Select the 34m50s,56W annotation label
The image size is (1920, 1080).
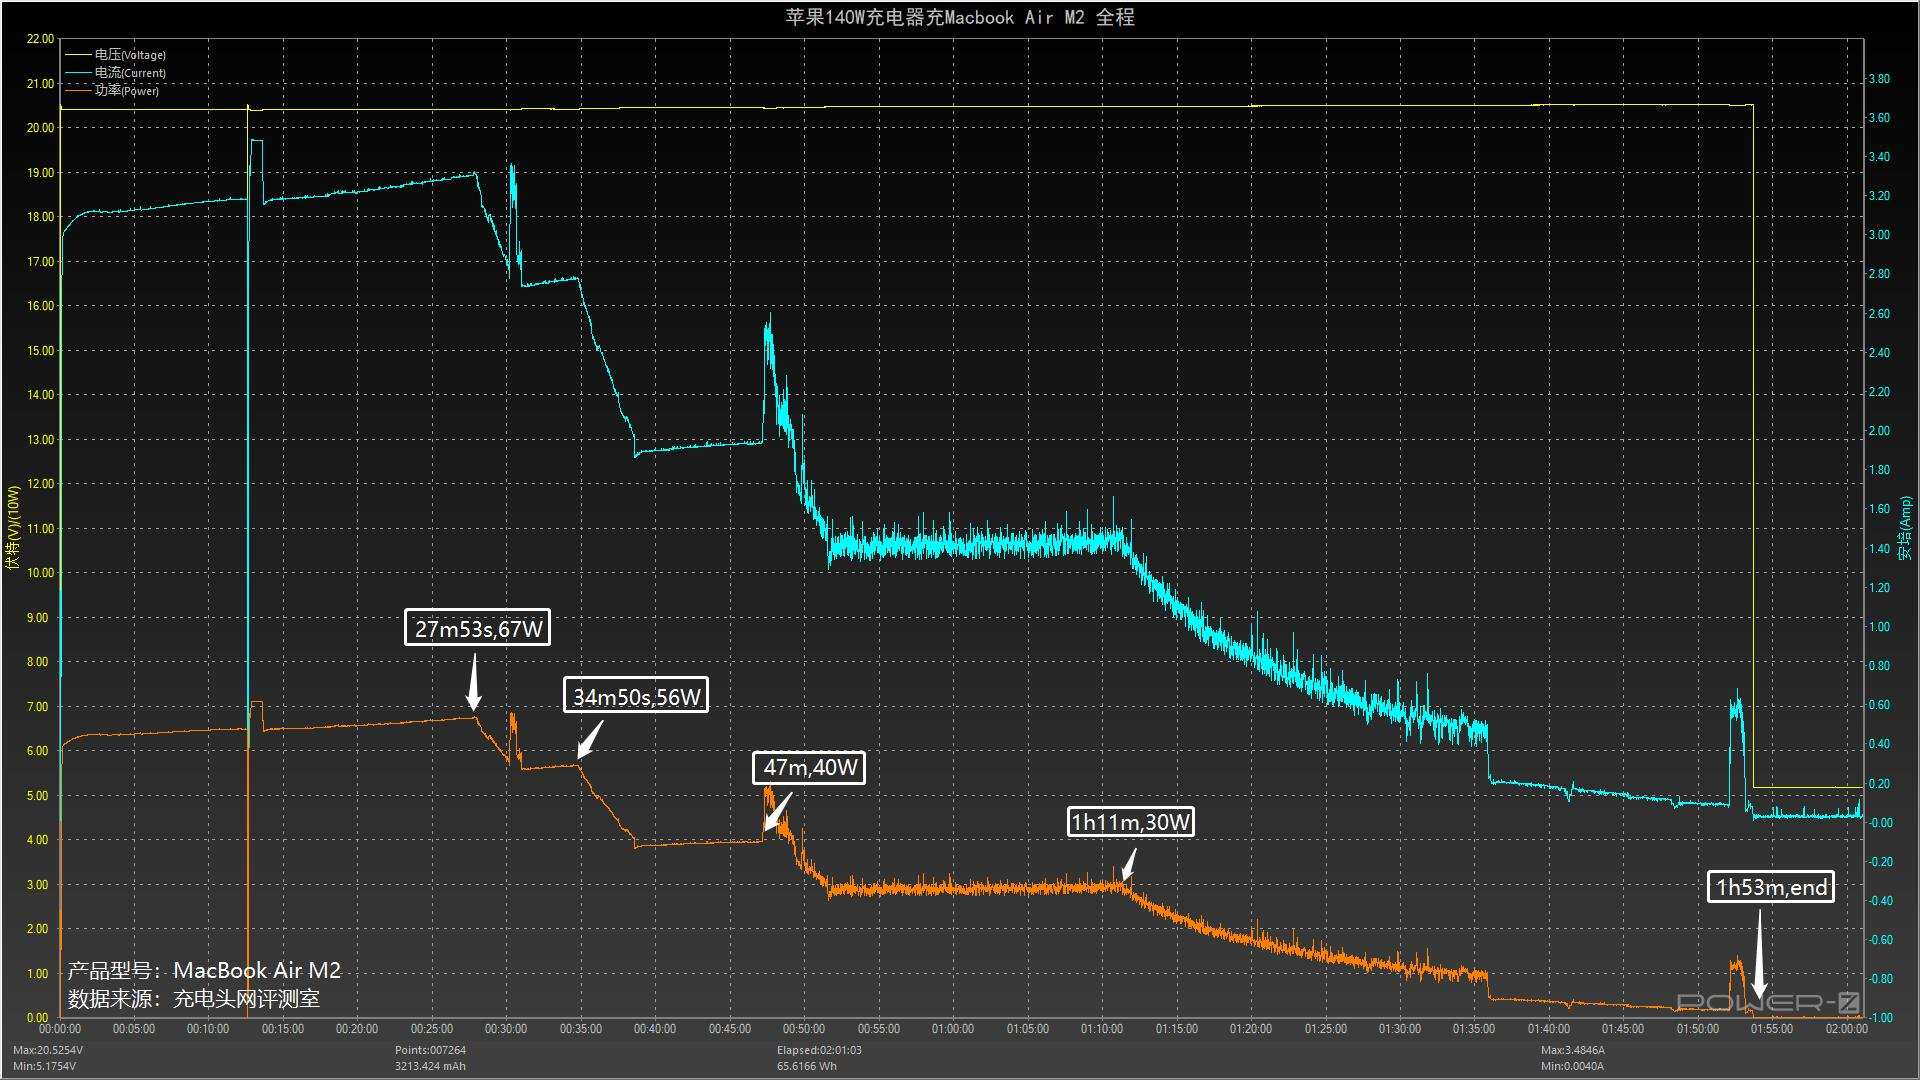click(x=636, y=696)
